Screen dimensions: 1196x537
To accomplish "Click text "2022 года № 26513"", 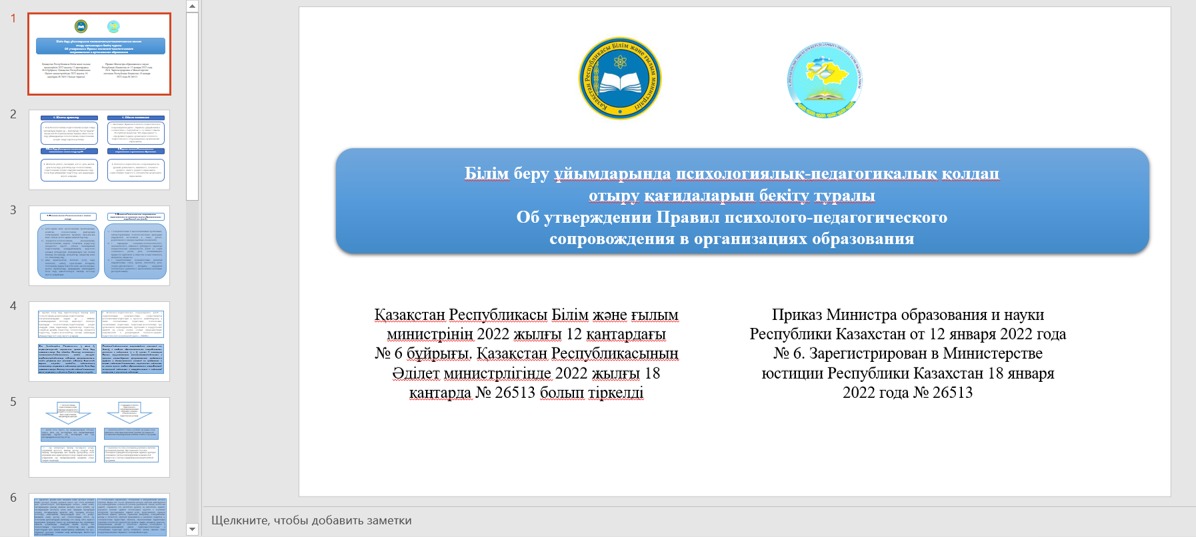I will [908, 394].
